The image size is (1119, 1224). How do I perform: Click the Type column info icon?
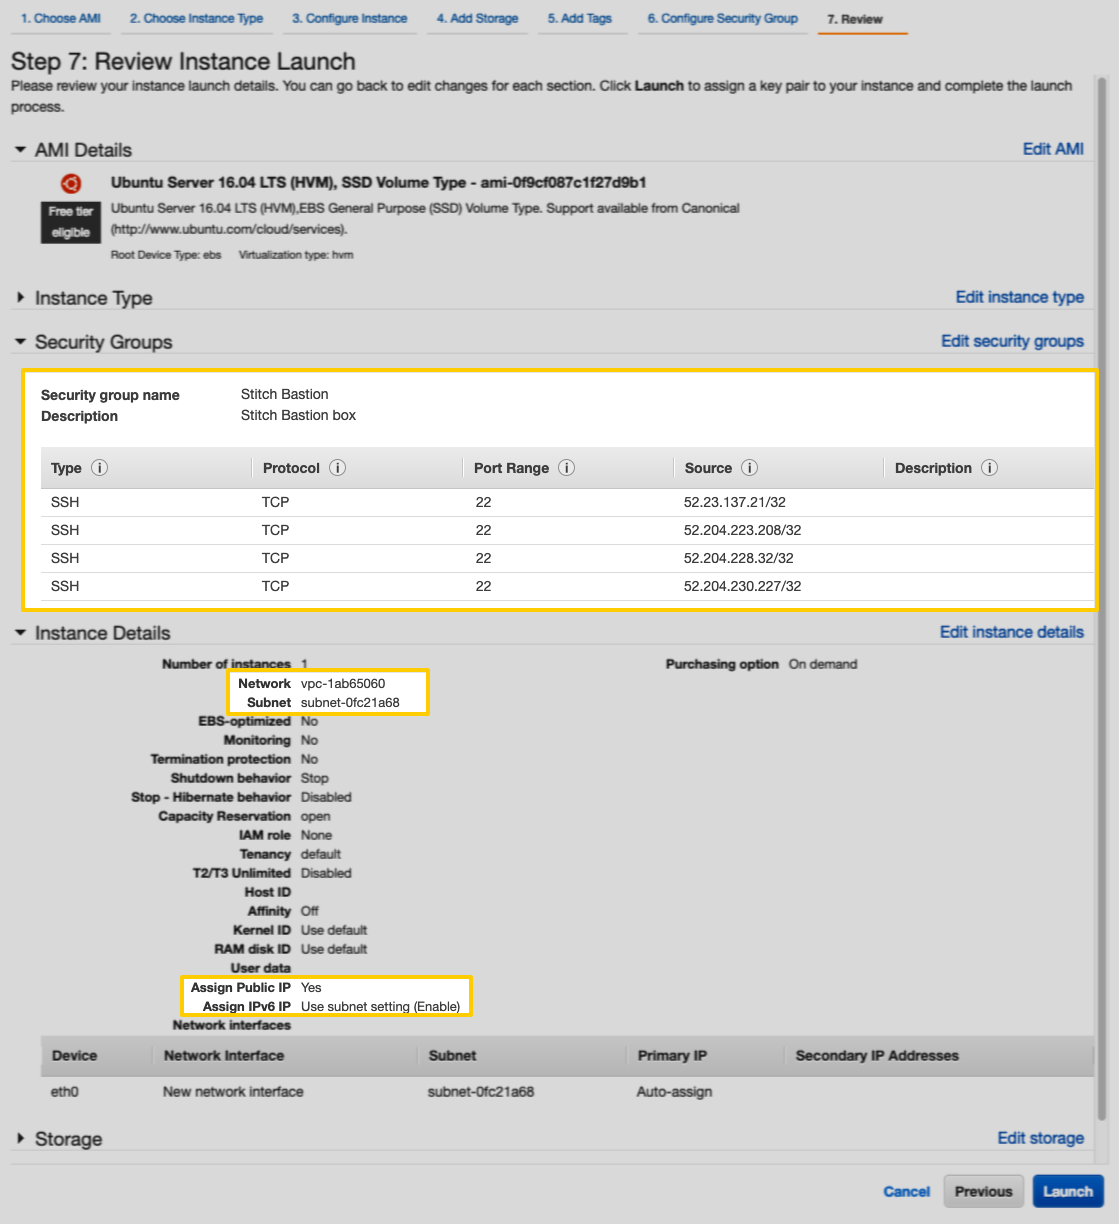pos(99,467)
